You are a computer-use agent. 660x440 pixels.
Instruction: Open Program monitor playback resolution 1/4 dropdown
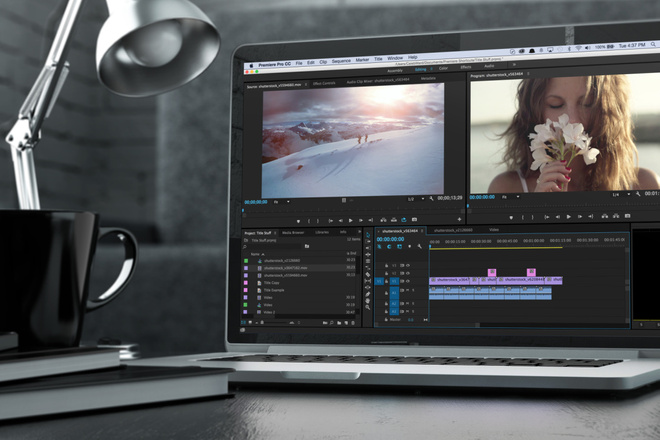[x=621, y=194]
